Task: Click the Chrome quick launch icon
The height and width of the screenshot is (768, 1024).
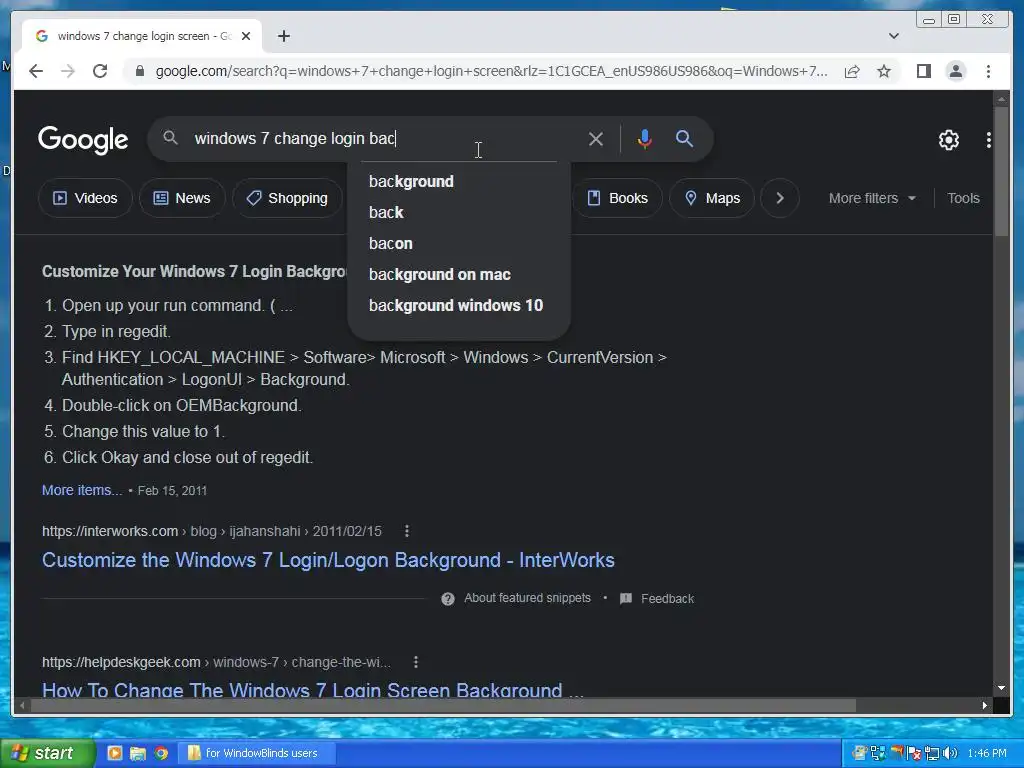Action: [x=161, y=753]
